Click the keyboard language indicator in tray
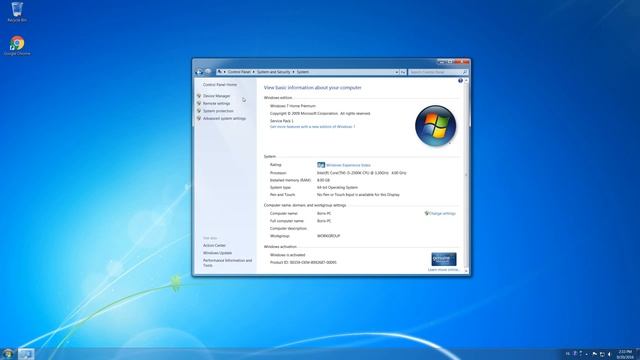This screenshot has width=640, height=360. (x=568, y=354)
